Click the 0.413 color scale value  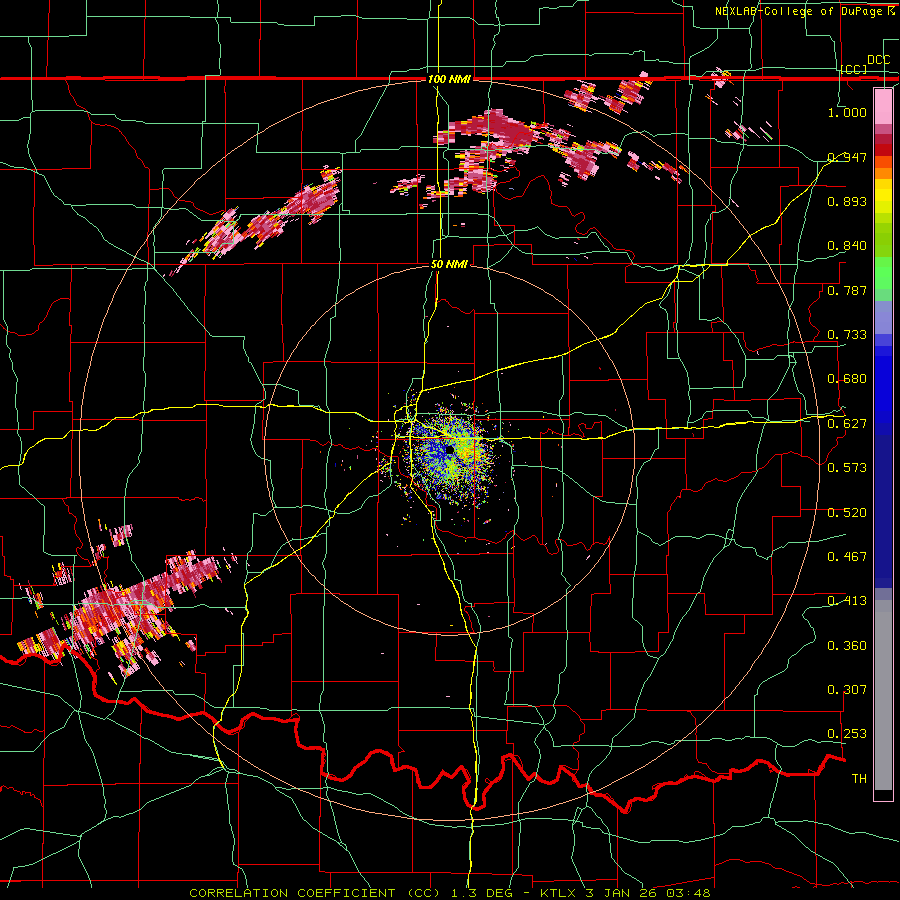(847, 601)
